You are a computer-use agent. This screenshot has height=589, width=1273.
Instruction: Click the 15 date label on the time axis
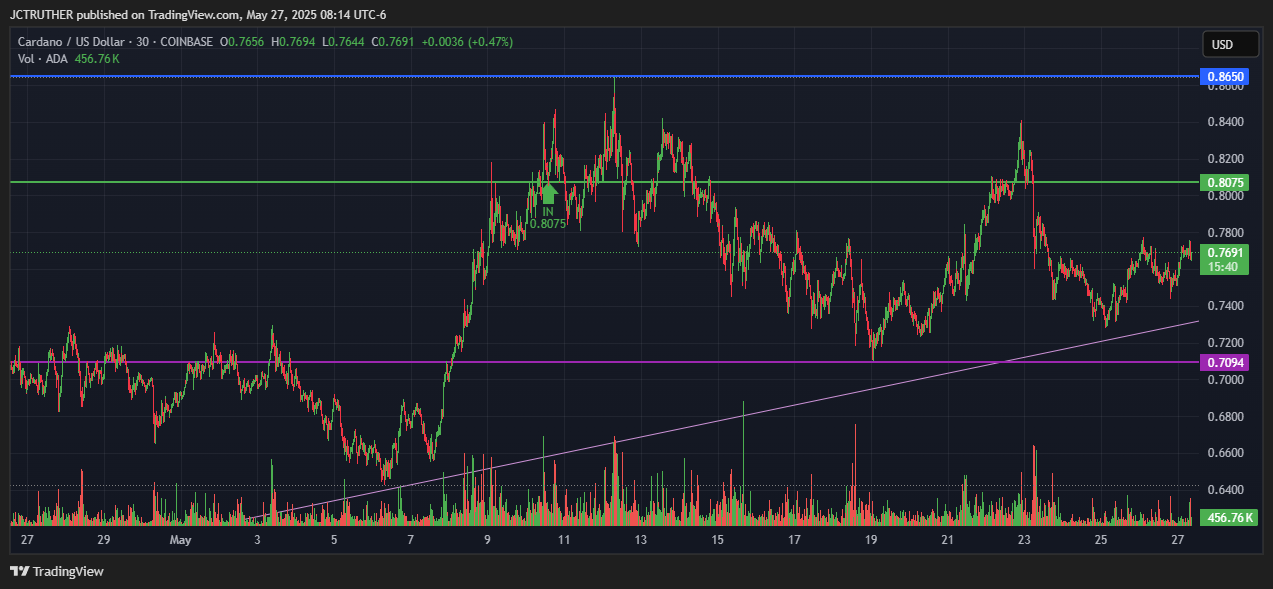coord(717,540)
